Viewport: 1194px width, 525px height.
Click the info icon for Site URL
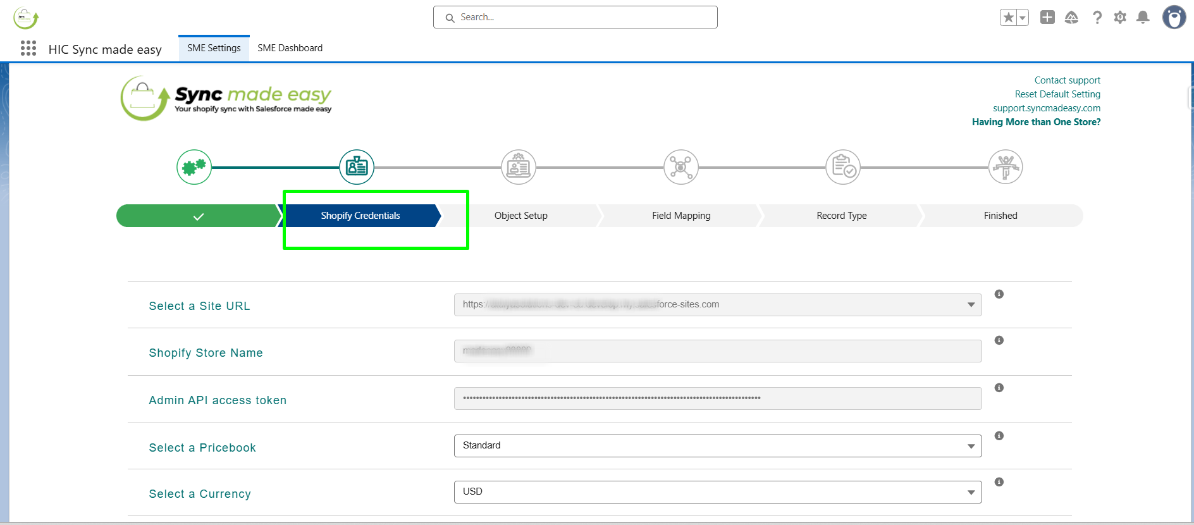tap(999, 293)
